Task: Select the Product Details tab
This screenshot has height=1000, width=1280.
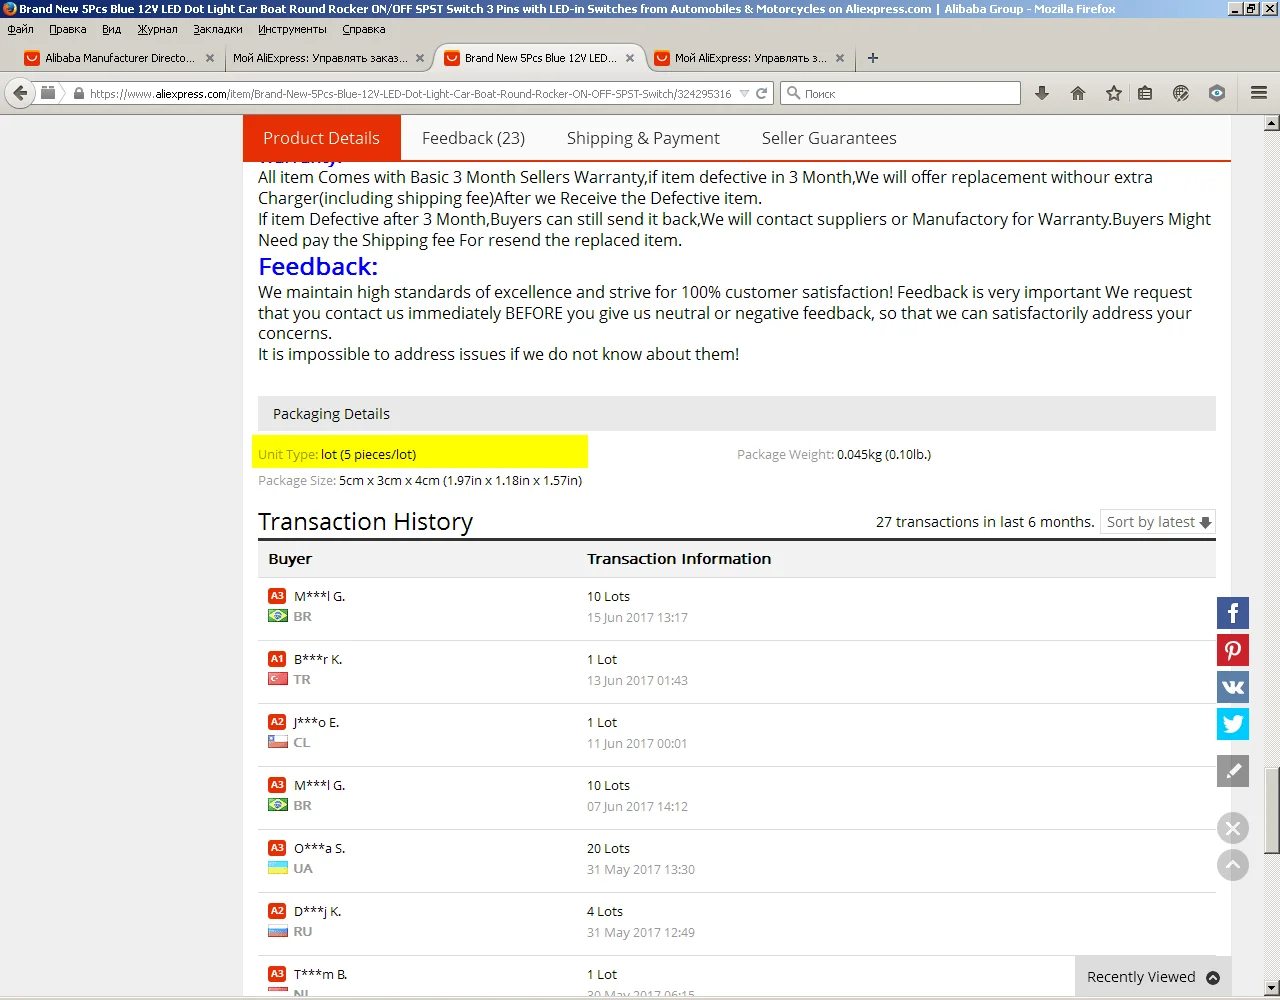Action: click(x=321, y=138)
